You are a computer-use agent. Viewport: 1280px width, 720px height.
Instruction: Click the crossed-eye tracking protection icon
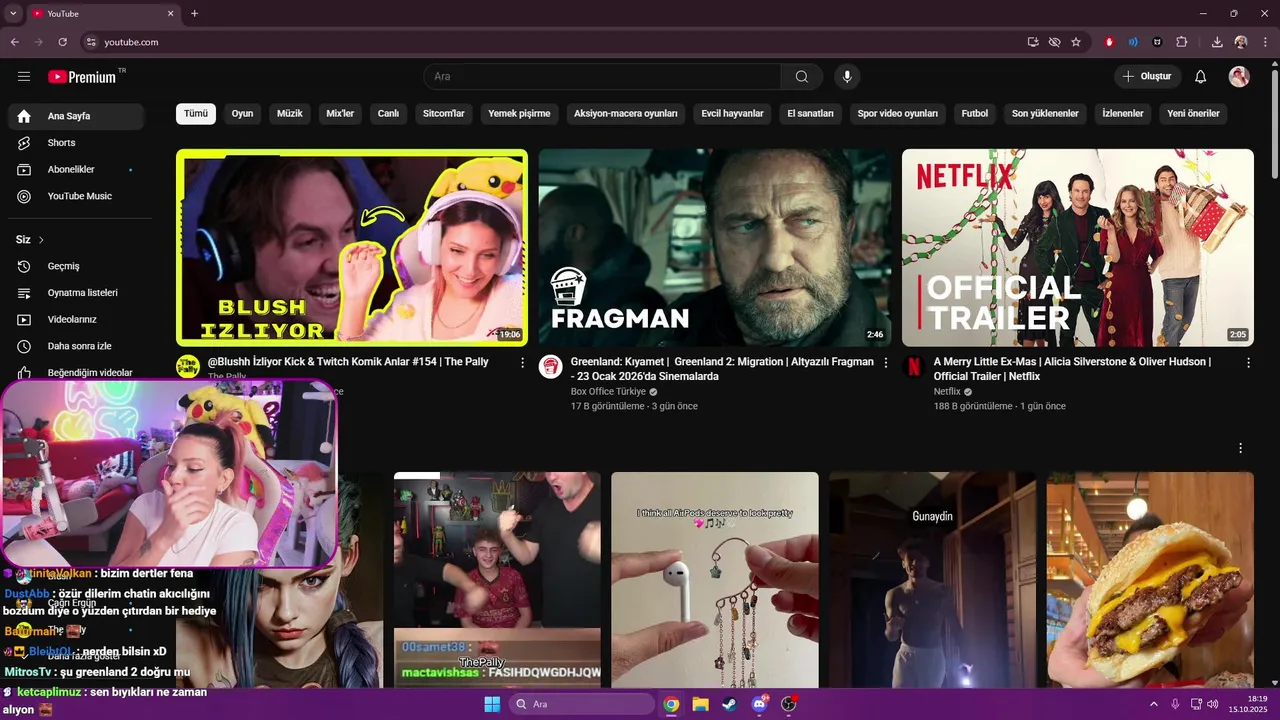[x=1054, y=42]
